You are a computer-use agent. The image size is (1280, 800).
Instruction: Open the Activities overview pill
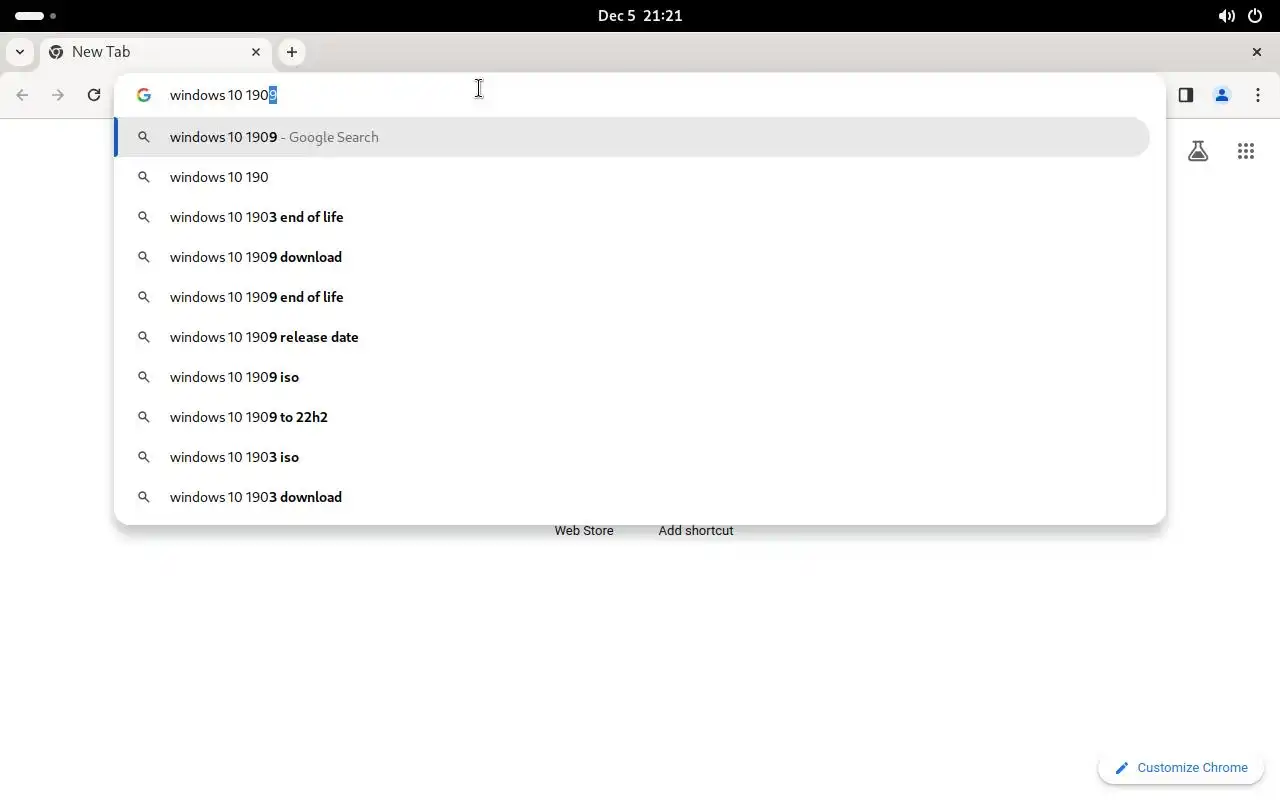pos(36,16)
